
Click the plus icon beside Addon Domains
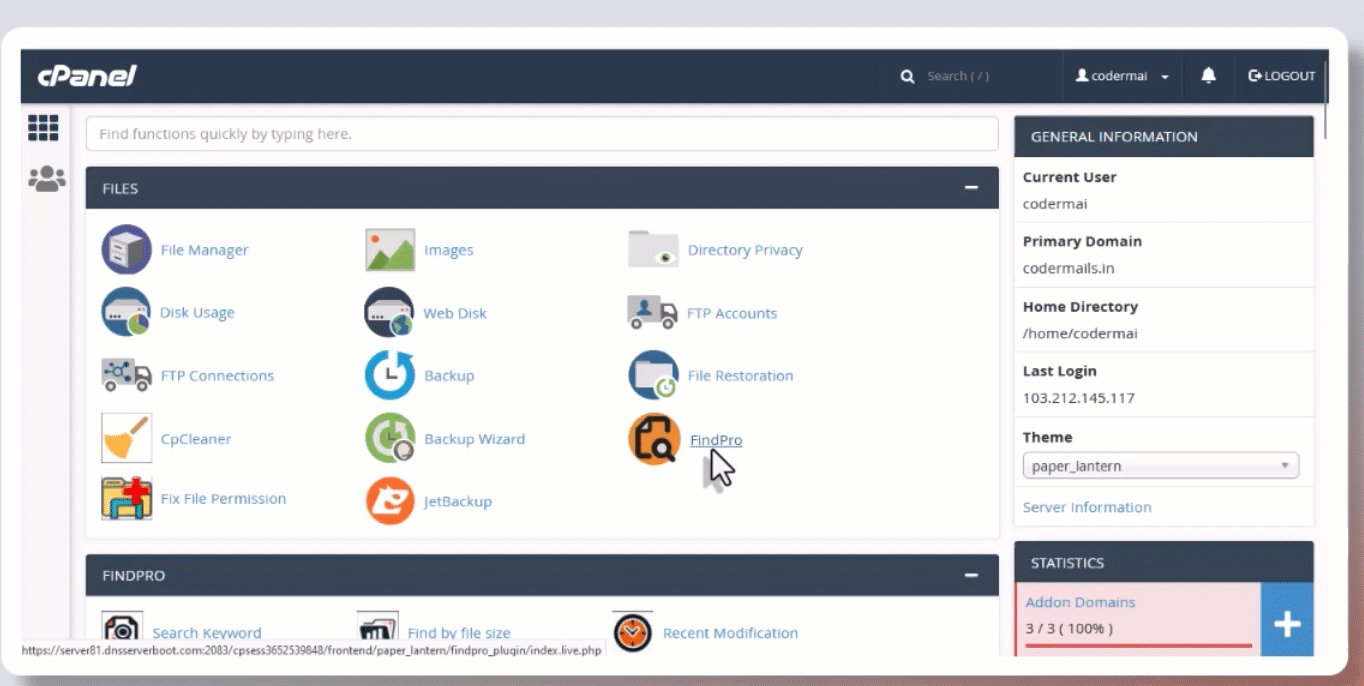(1287, 624)
